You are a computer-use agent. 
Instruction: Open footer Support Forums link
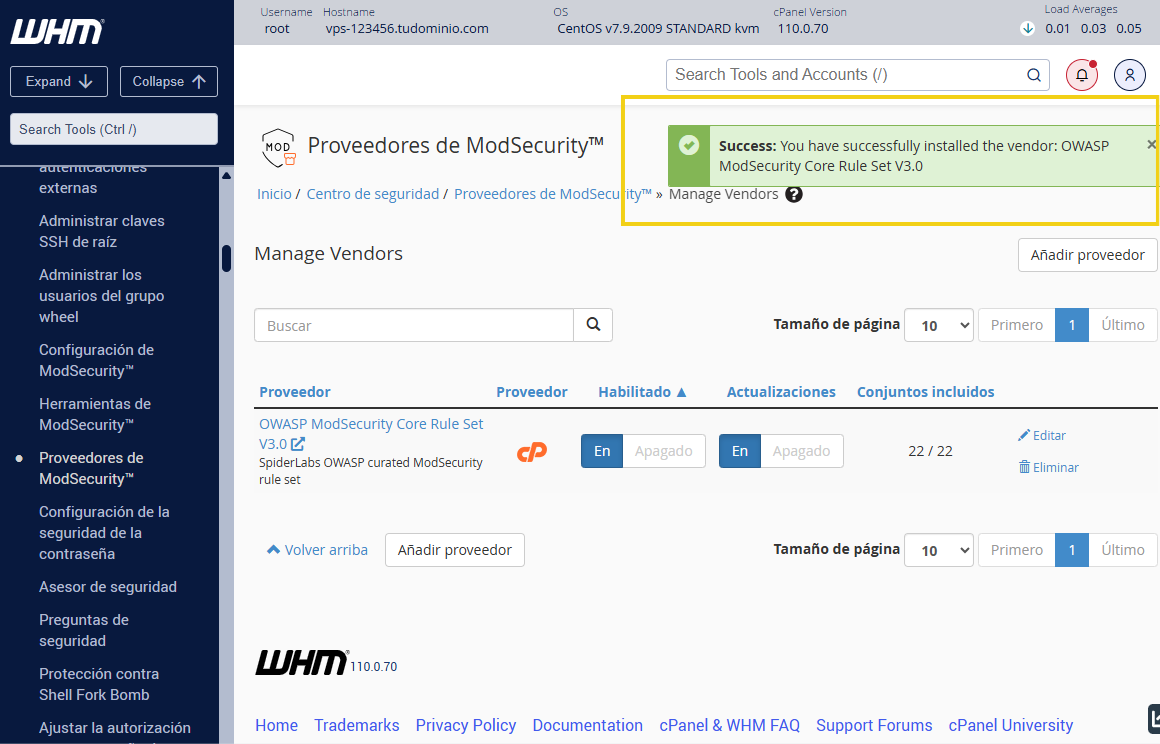[x=874, y=725]
